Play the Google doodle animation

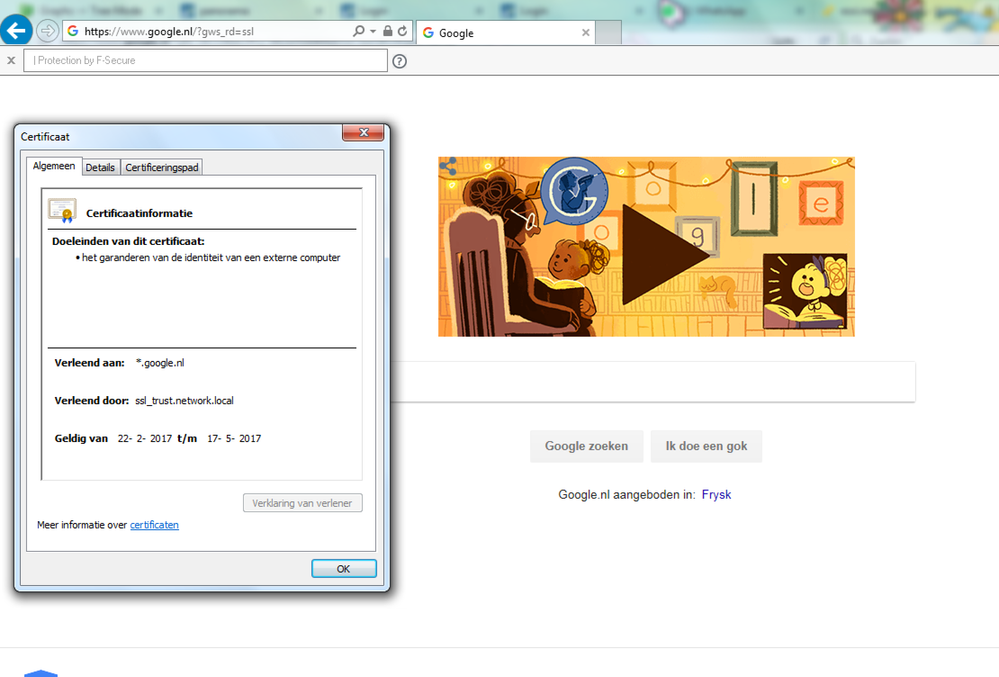pos(665,254)
